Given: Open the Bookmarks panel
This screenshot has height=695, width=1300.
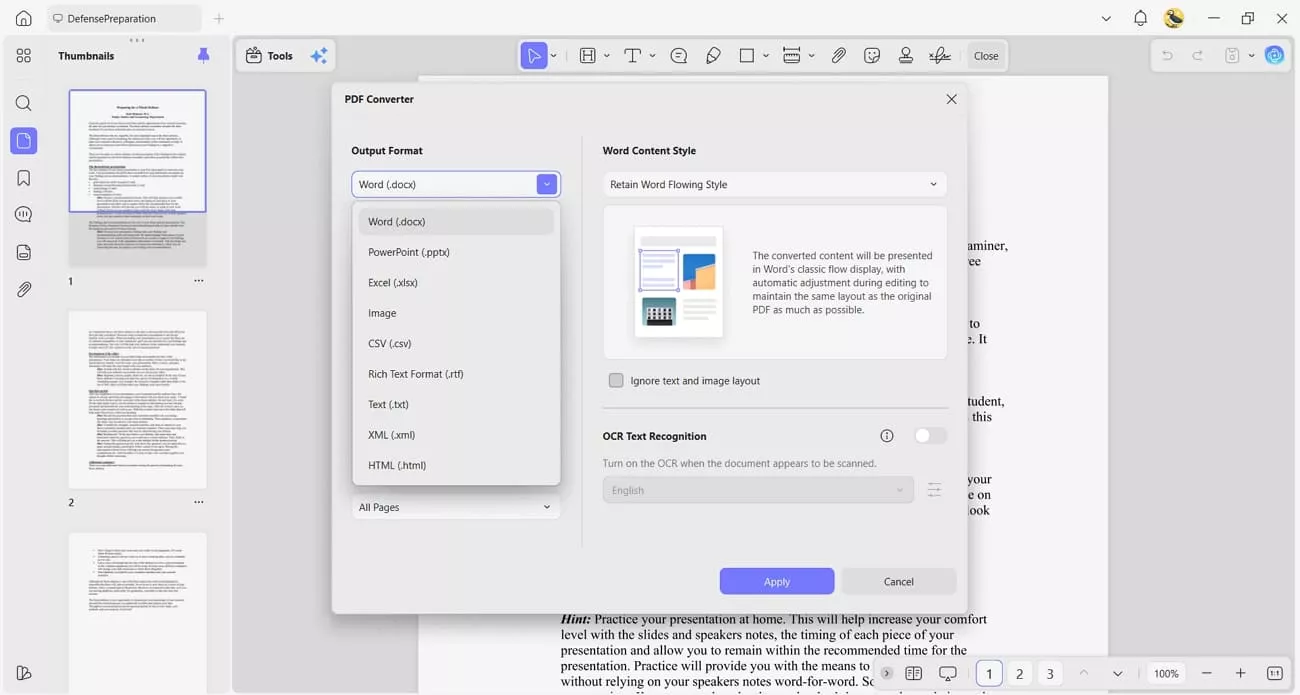Looking at the screenshot, I should (23, 177).
